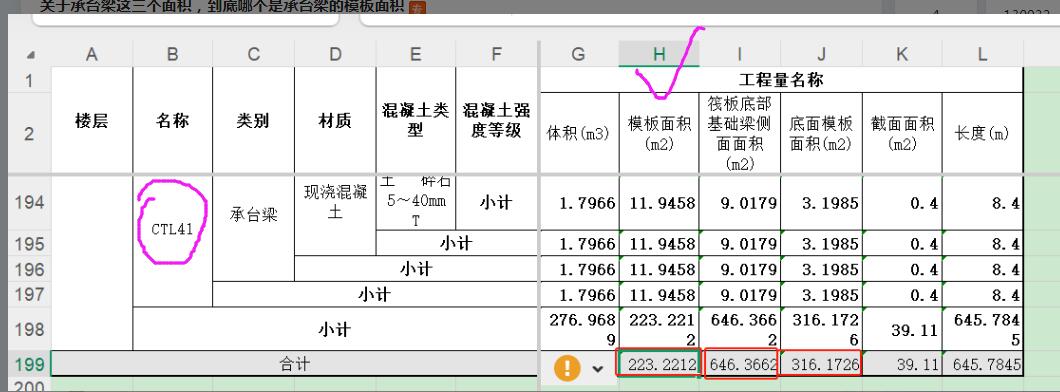Select row 1 header
The width and height of the screenshot is (1060, 392).
(29, 80)
